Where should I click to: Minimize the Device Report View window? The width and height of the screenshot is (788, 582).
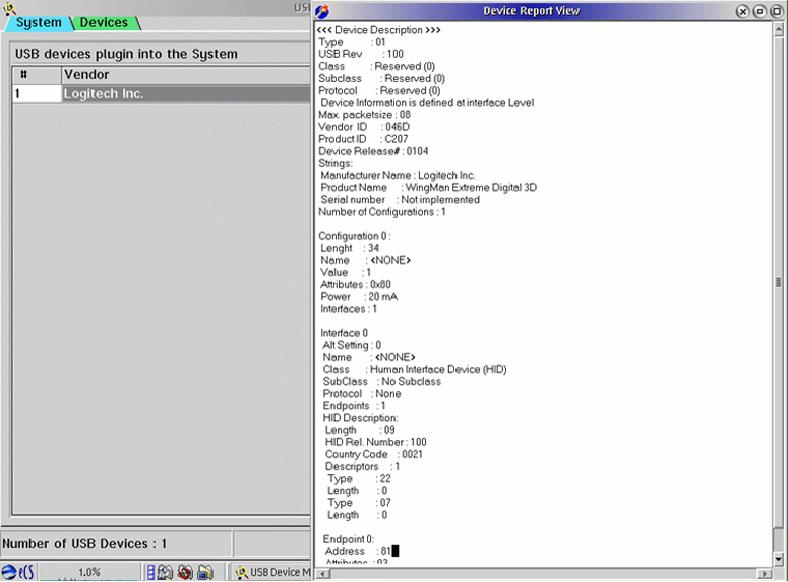coord(759,11)
